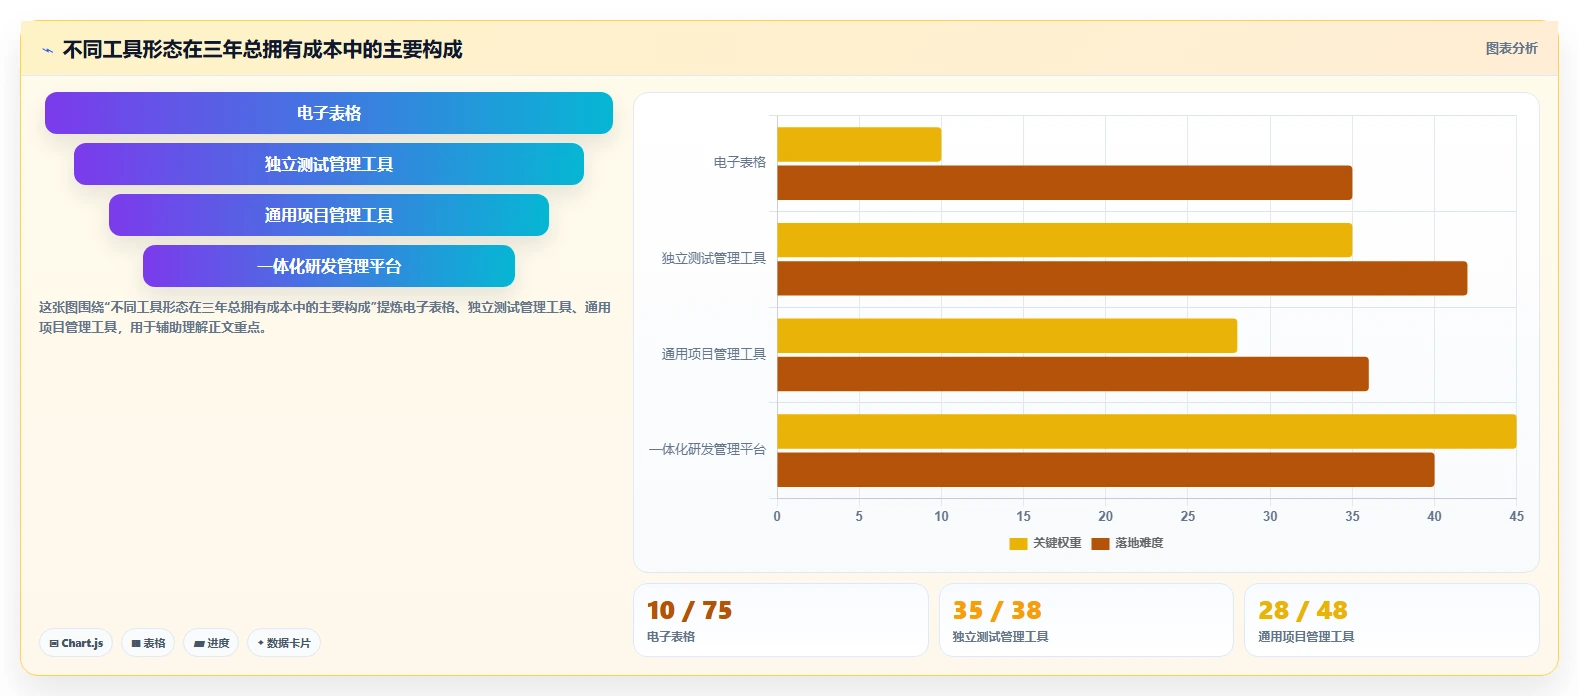Click the brown 电子表格 bar in chart
The image size is (1579, 696).
[1064, 183]
